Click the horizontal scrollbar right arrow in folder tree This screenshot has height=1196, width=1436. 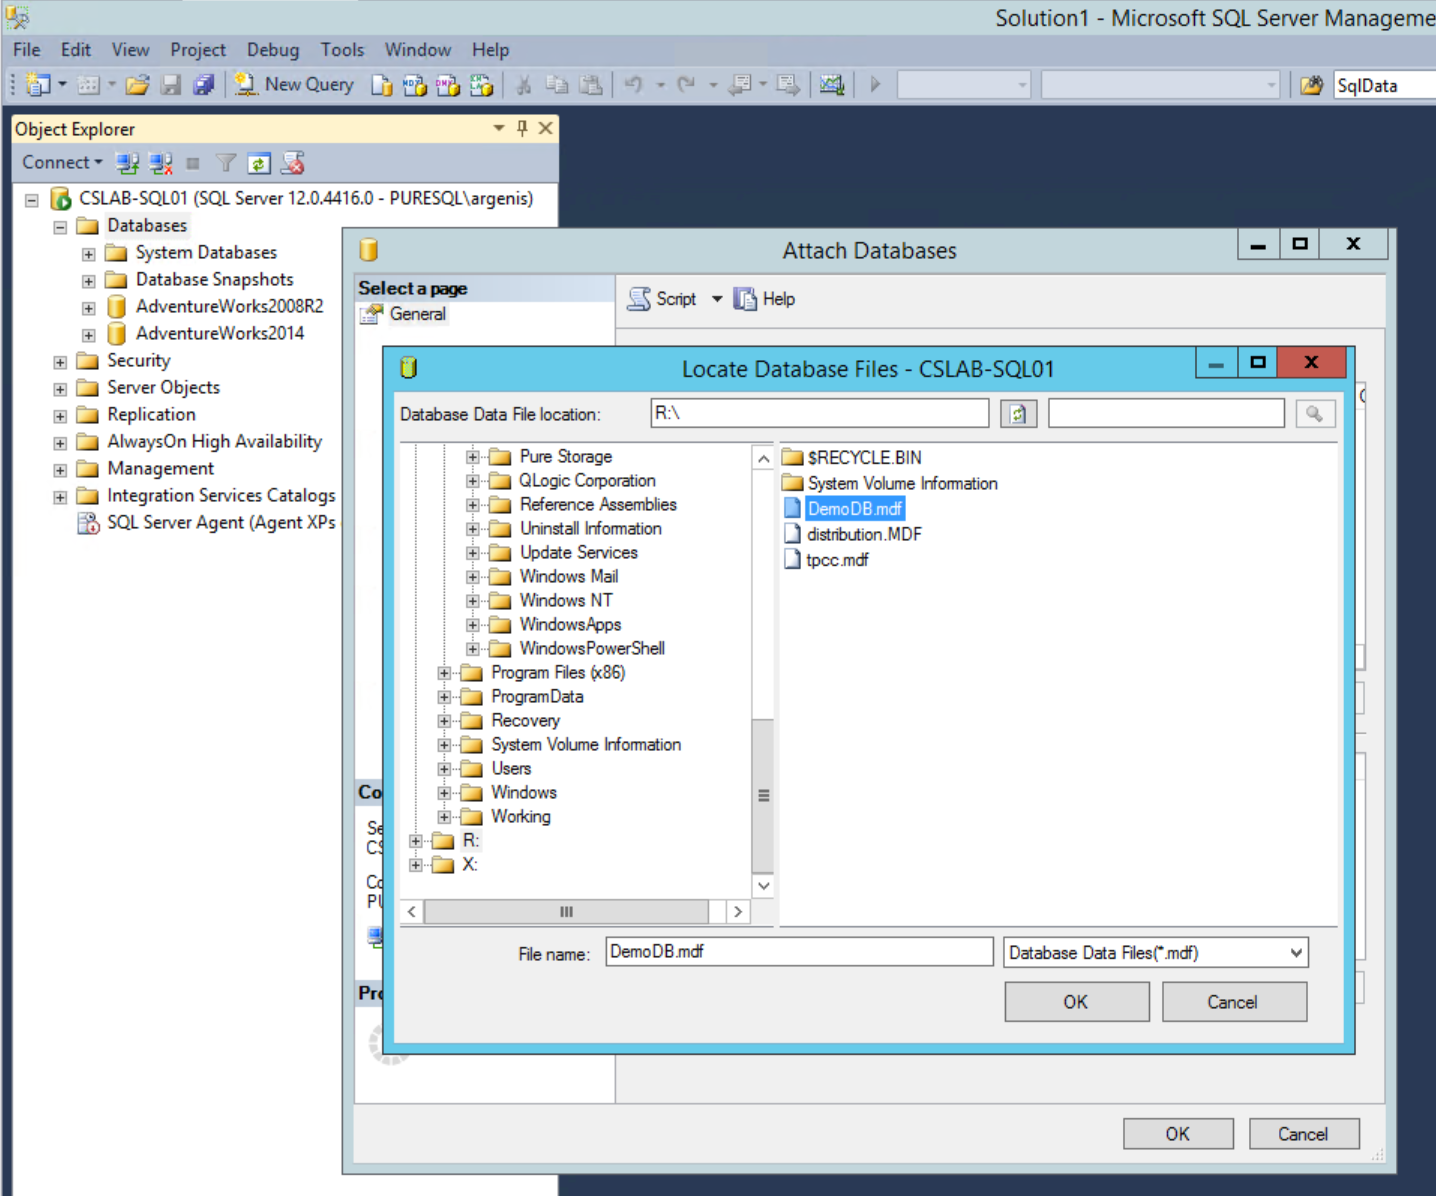pyautogui.click(x=737, y=911)
